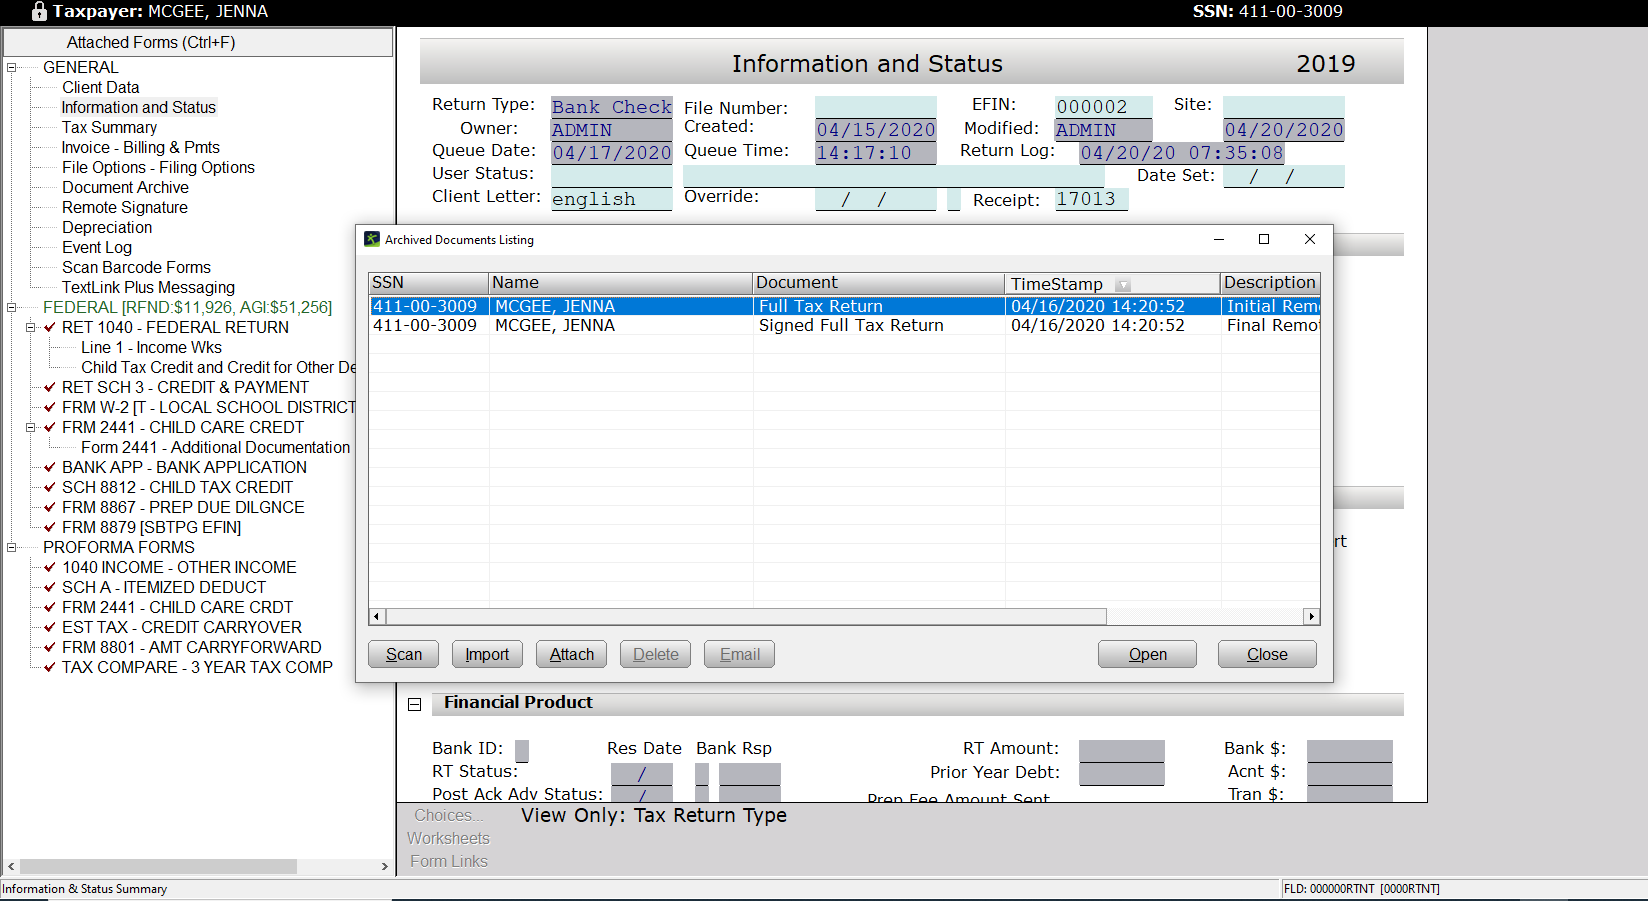Click the checkmark icon next to SCH A

[x=50, y=587]
